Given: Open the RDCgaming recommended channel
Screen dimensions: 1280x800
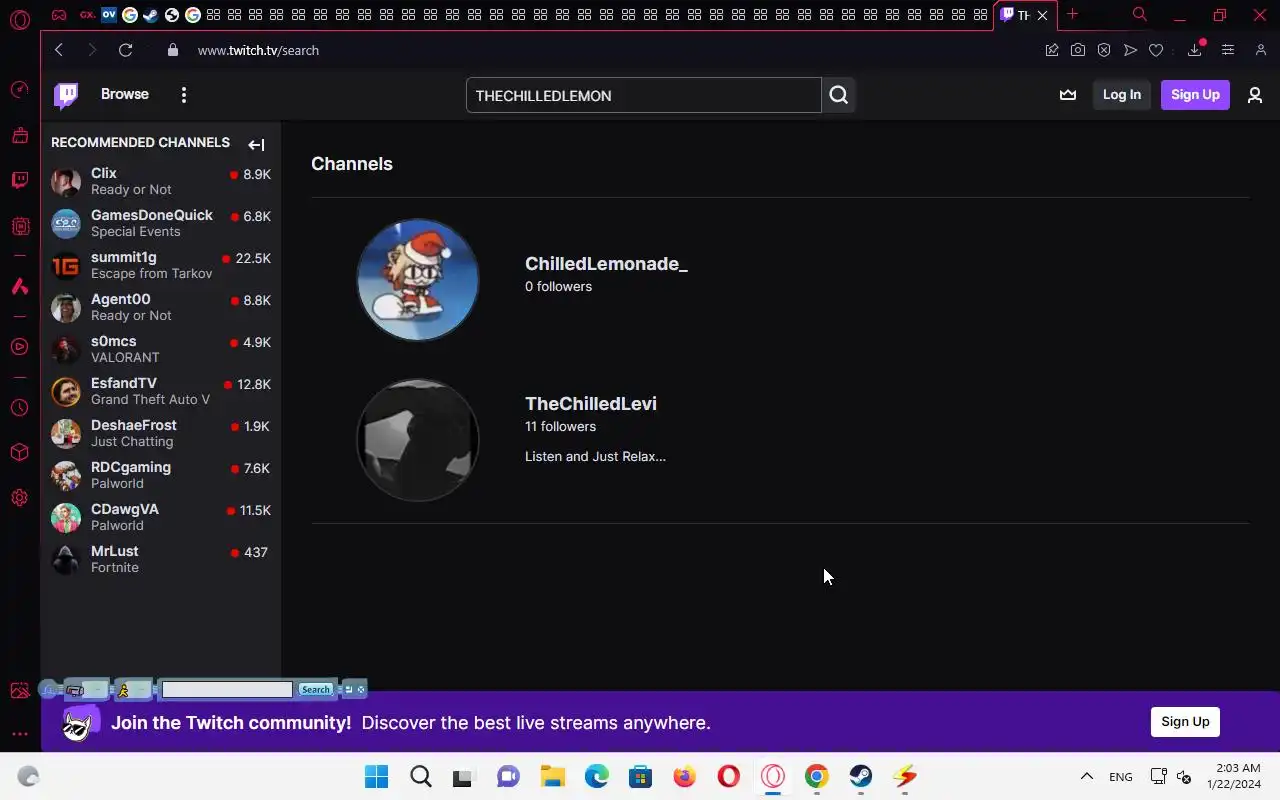Looking at the screenshot, I should point(161,475).
